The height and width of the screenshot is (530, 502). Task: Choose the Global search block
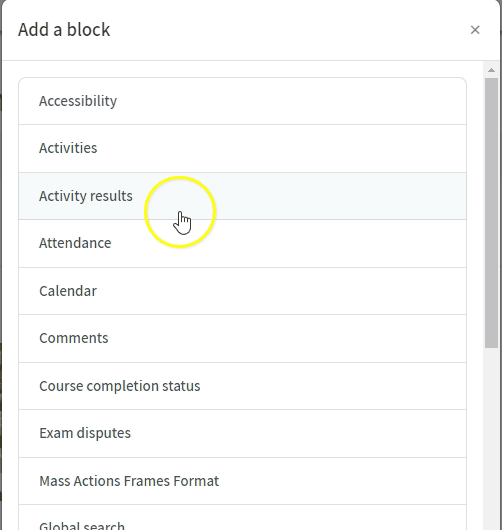(x=242, y=517)
